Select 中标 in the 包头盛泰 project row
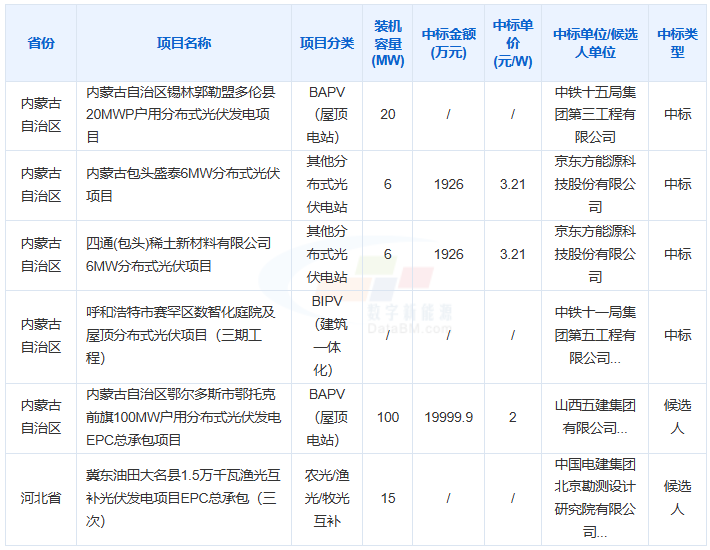This screenshot has height=550, width=710. pyautogui.click(x=677, y=185)
